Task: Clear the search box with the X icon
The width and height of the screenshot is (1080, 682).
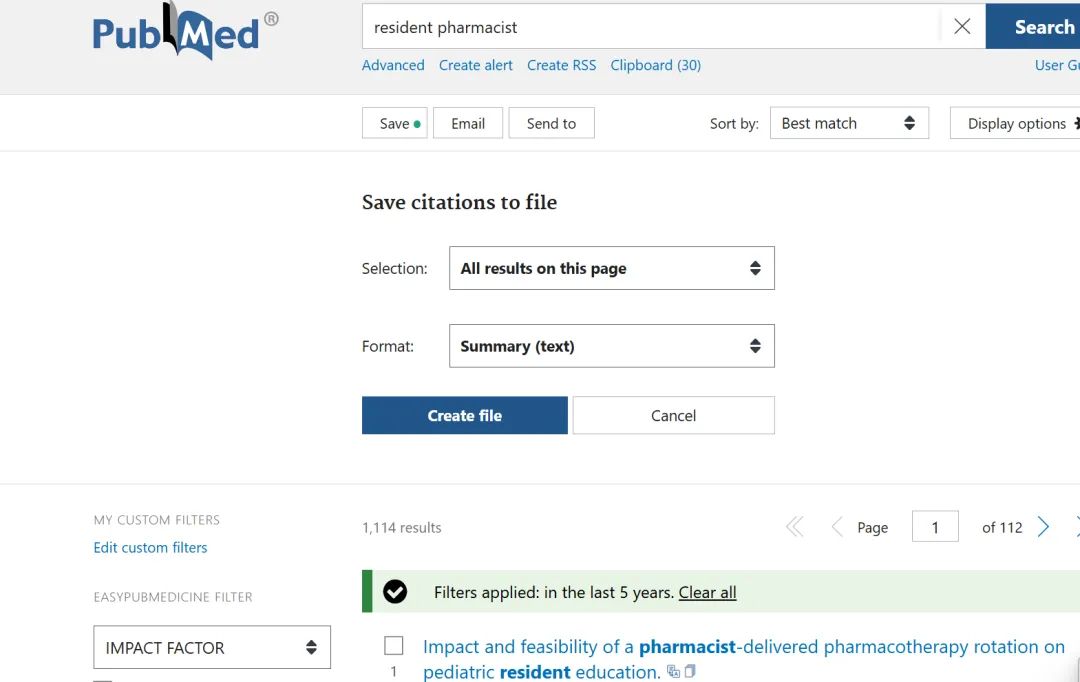Action: 962,27
